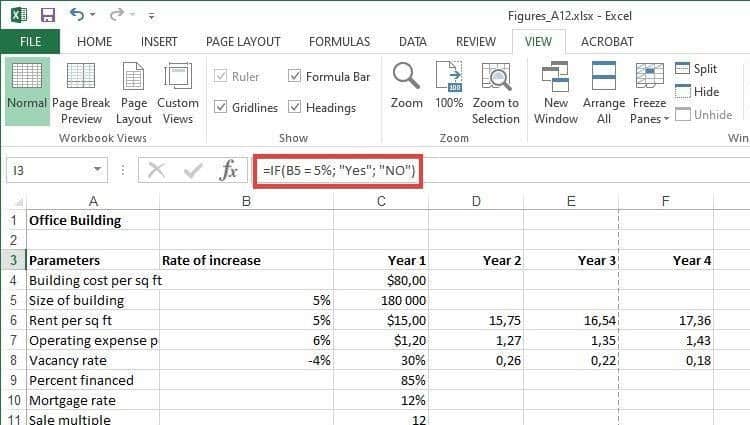Expand the Name Box dropdown arrow

pyautogui.click(x=98, y=170)
